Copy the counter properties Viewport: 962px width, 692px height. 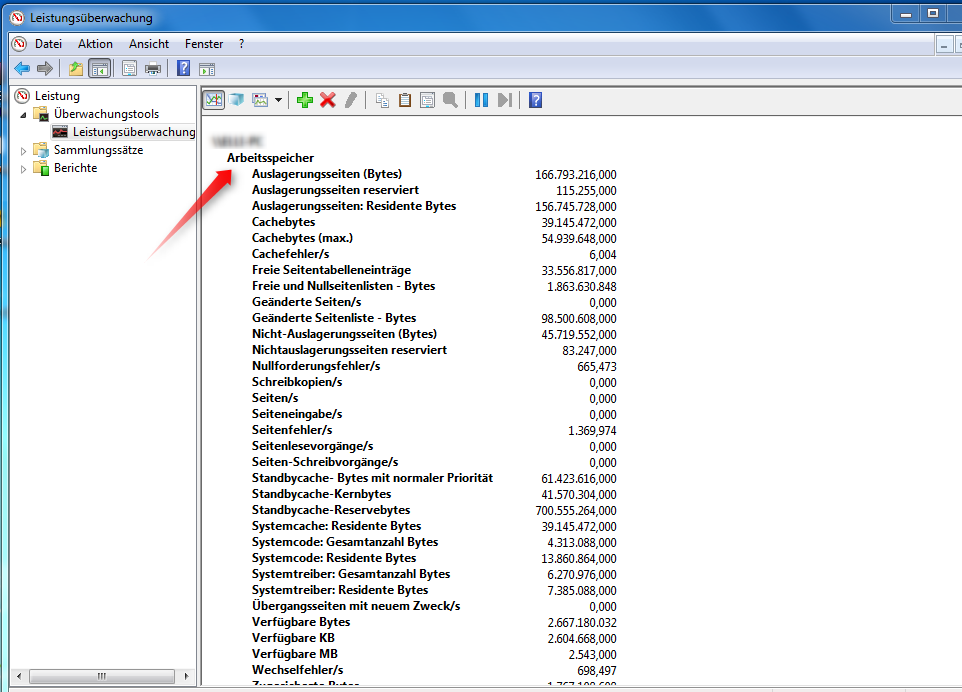click(x=384, y=99)
